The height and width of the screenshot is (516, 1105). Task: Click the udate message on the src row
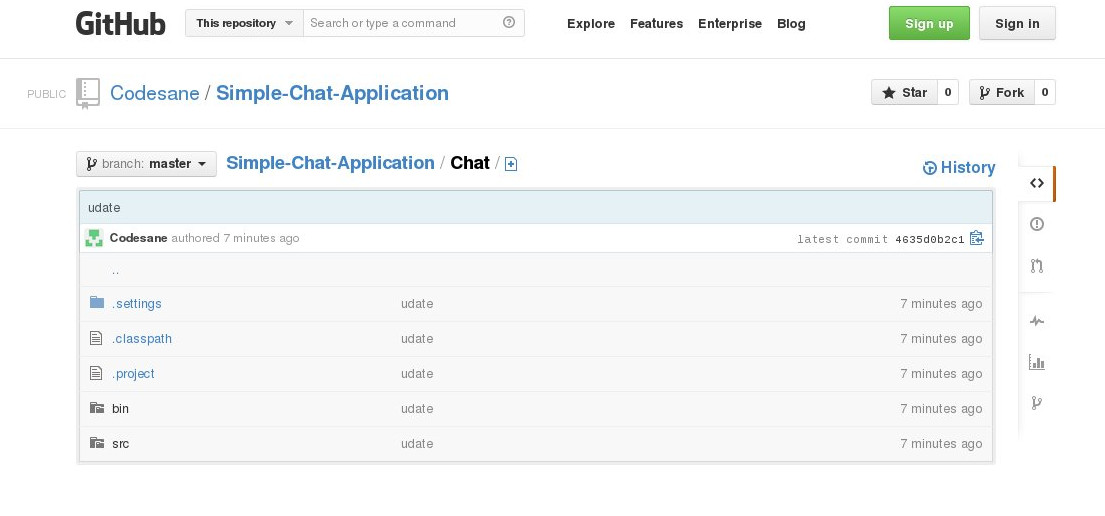click(417, 443)
